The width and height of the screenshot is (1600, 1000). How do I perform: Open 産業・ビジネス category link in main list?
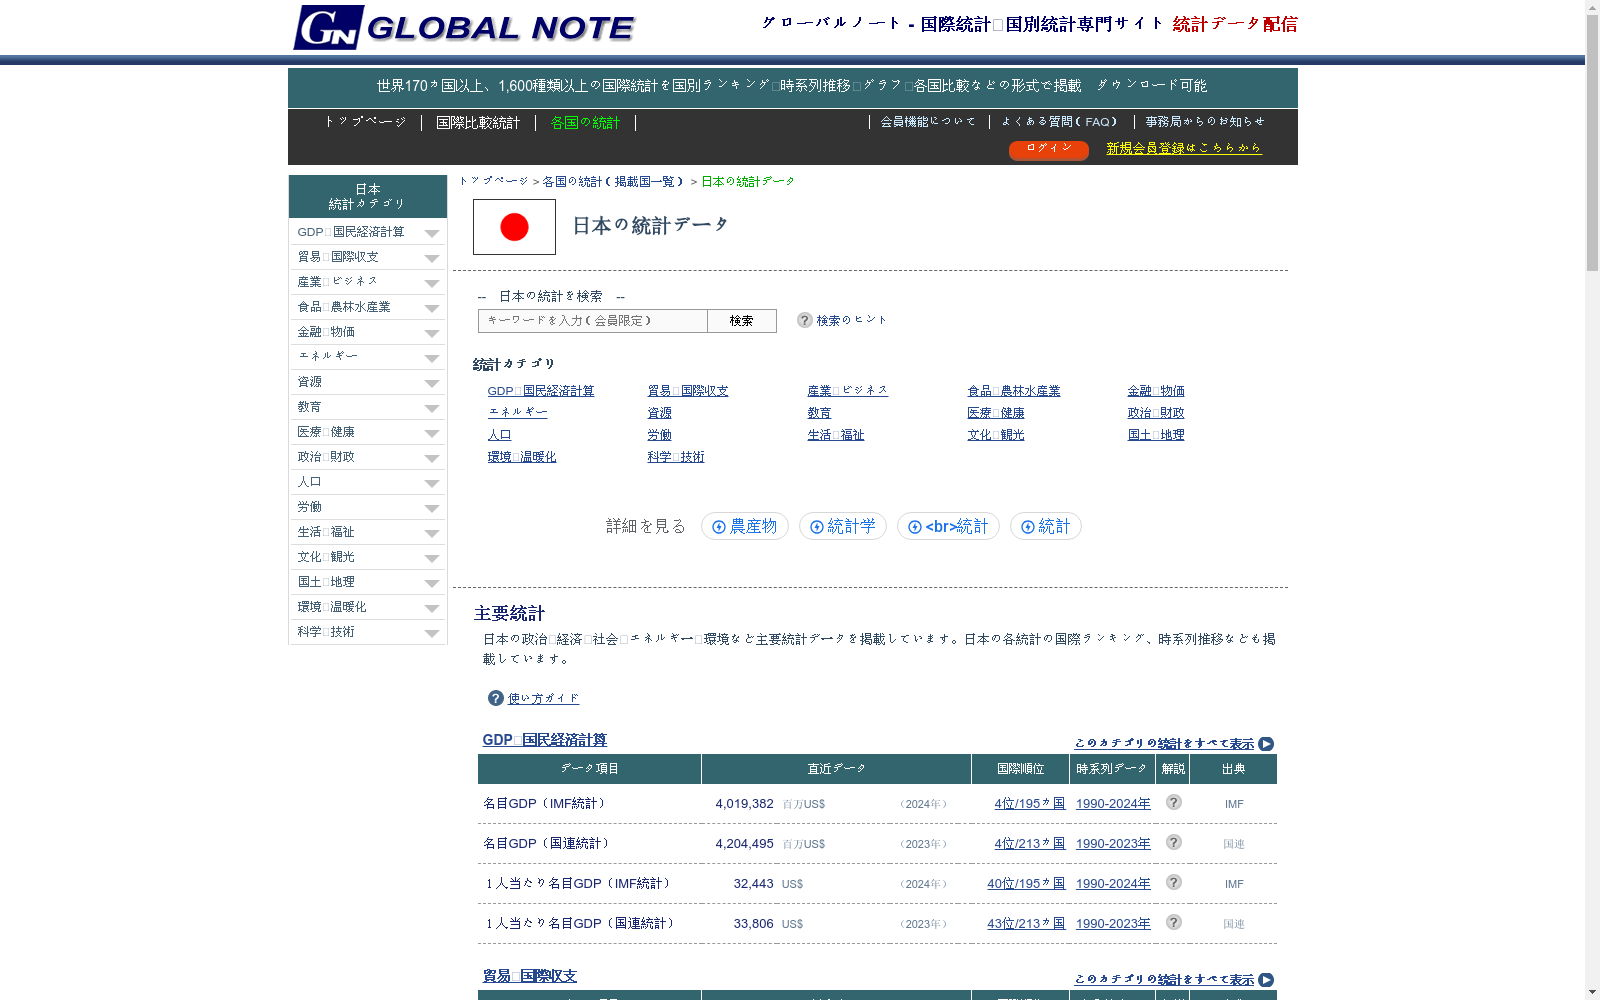point(848,391)
